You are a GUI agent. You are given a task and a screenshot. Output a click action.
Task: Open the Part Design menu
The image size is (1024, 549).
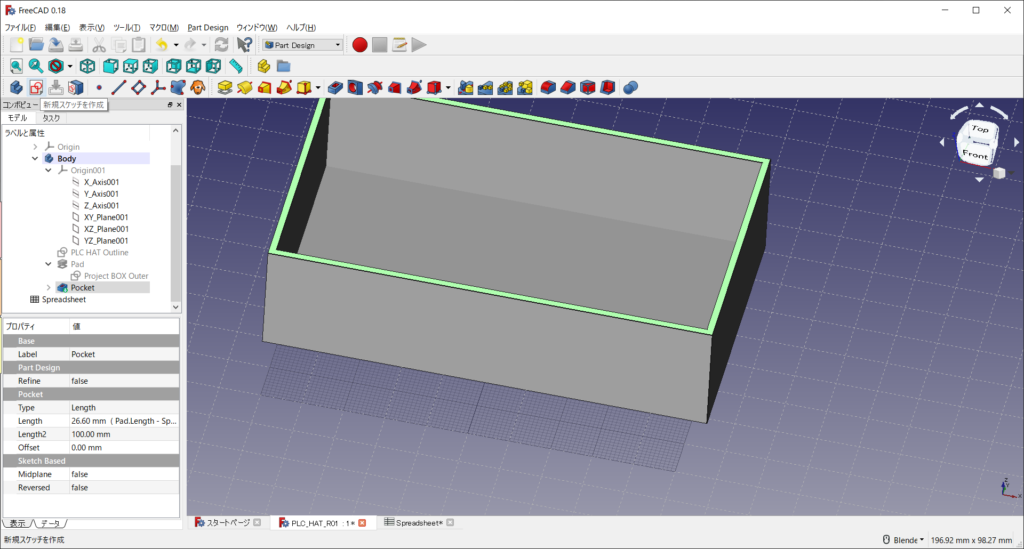pyautogui.click(x=208, y=27)
